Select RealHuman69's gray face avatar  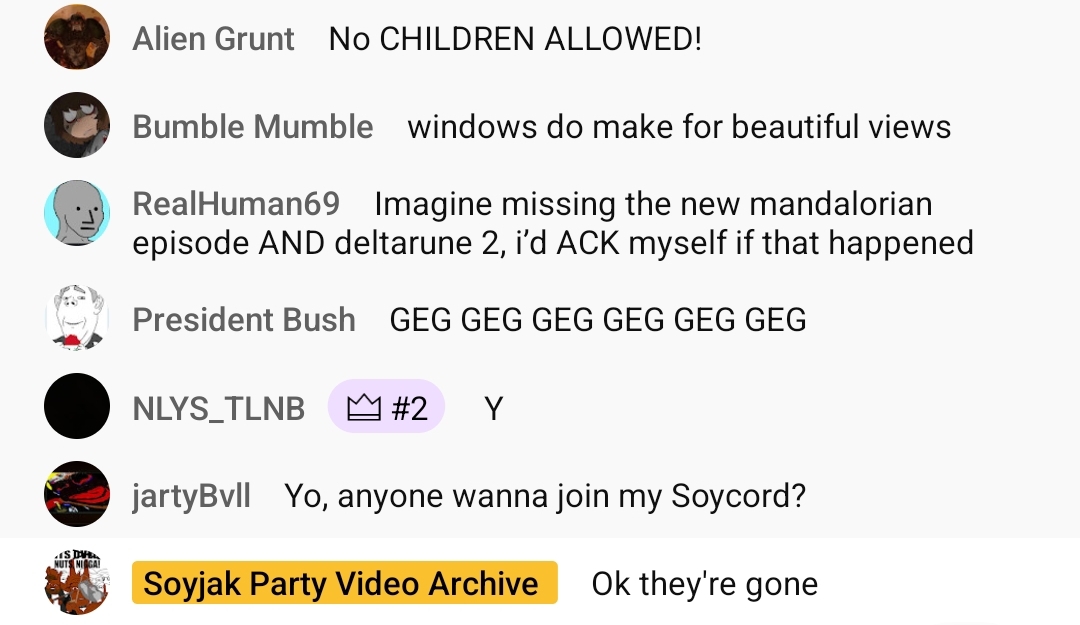click(x=77, y=213)
